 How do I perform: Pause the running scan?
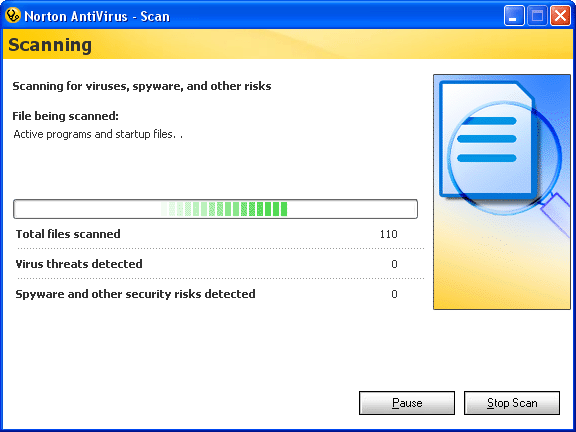(x=407, y=403)
